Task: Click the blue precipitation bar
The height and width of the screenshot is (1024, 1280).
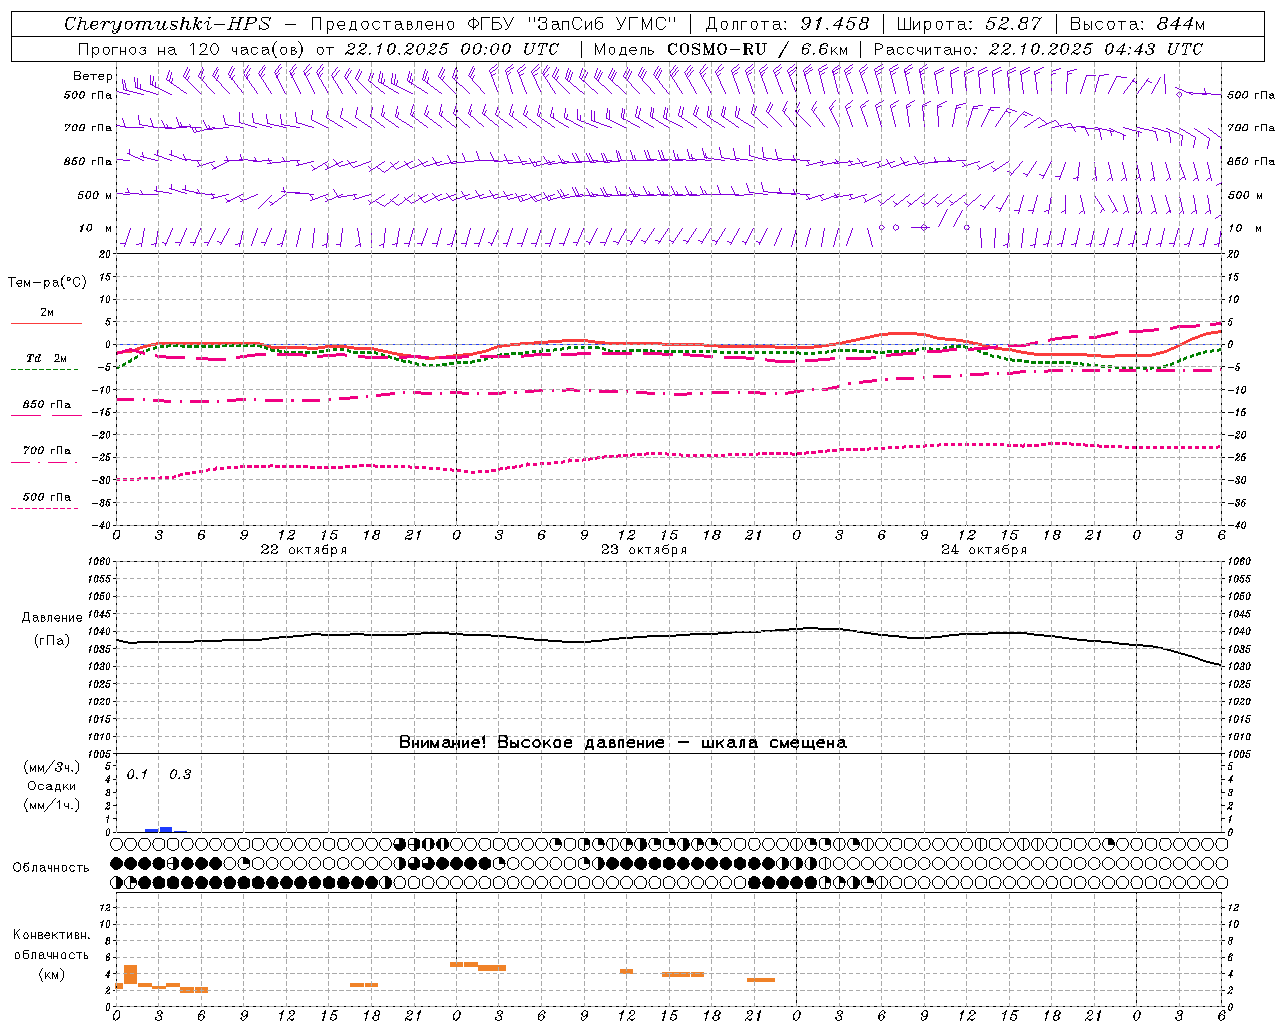Action: (166, 829)
